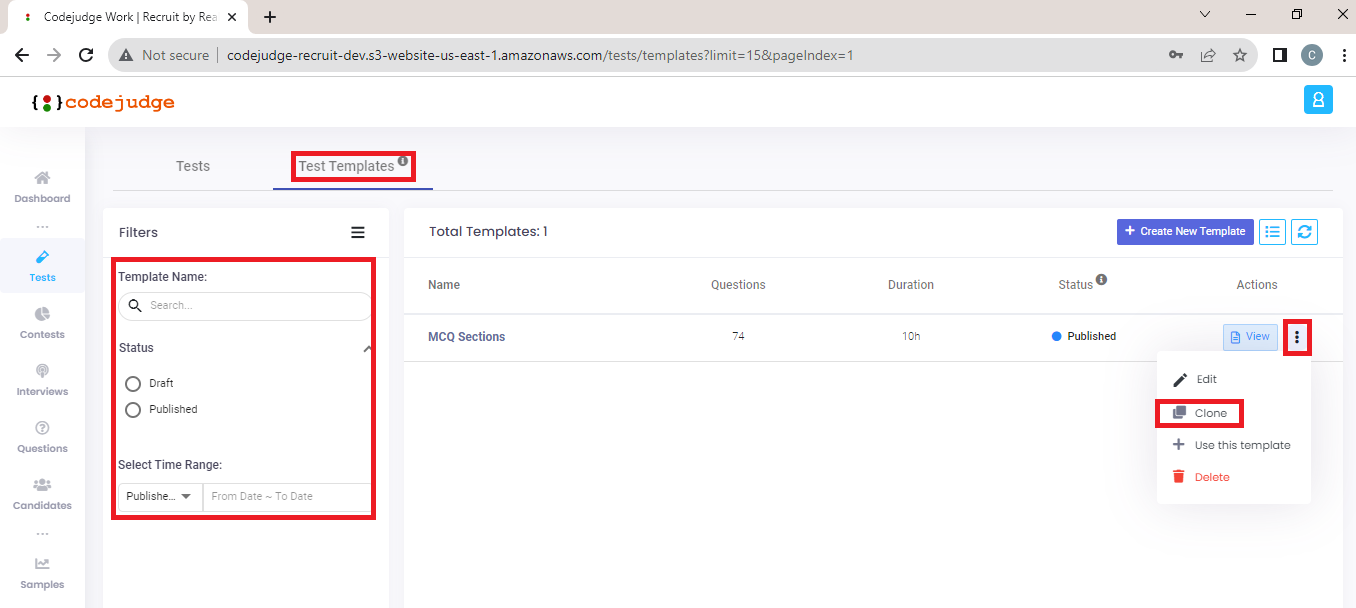Select the Published status radio button

click(x=133, y=409)
